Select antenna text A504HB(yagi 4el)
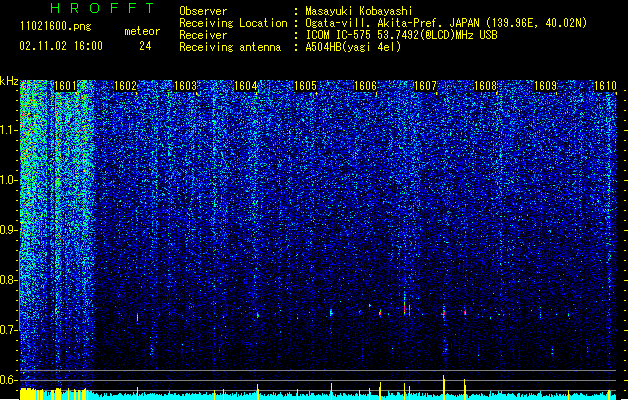The image size is (629, 400). tap(353, 47)
